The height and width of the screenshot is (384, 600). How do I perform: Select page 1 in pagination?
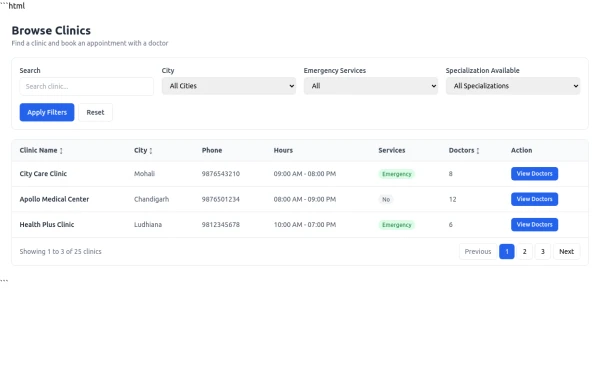507,251
